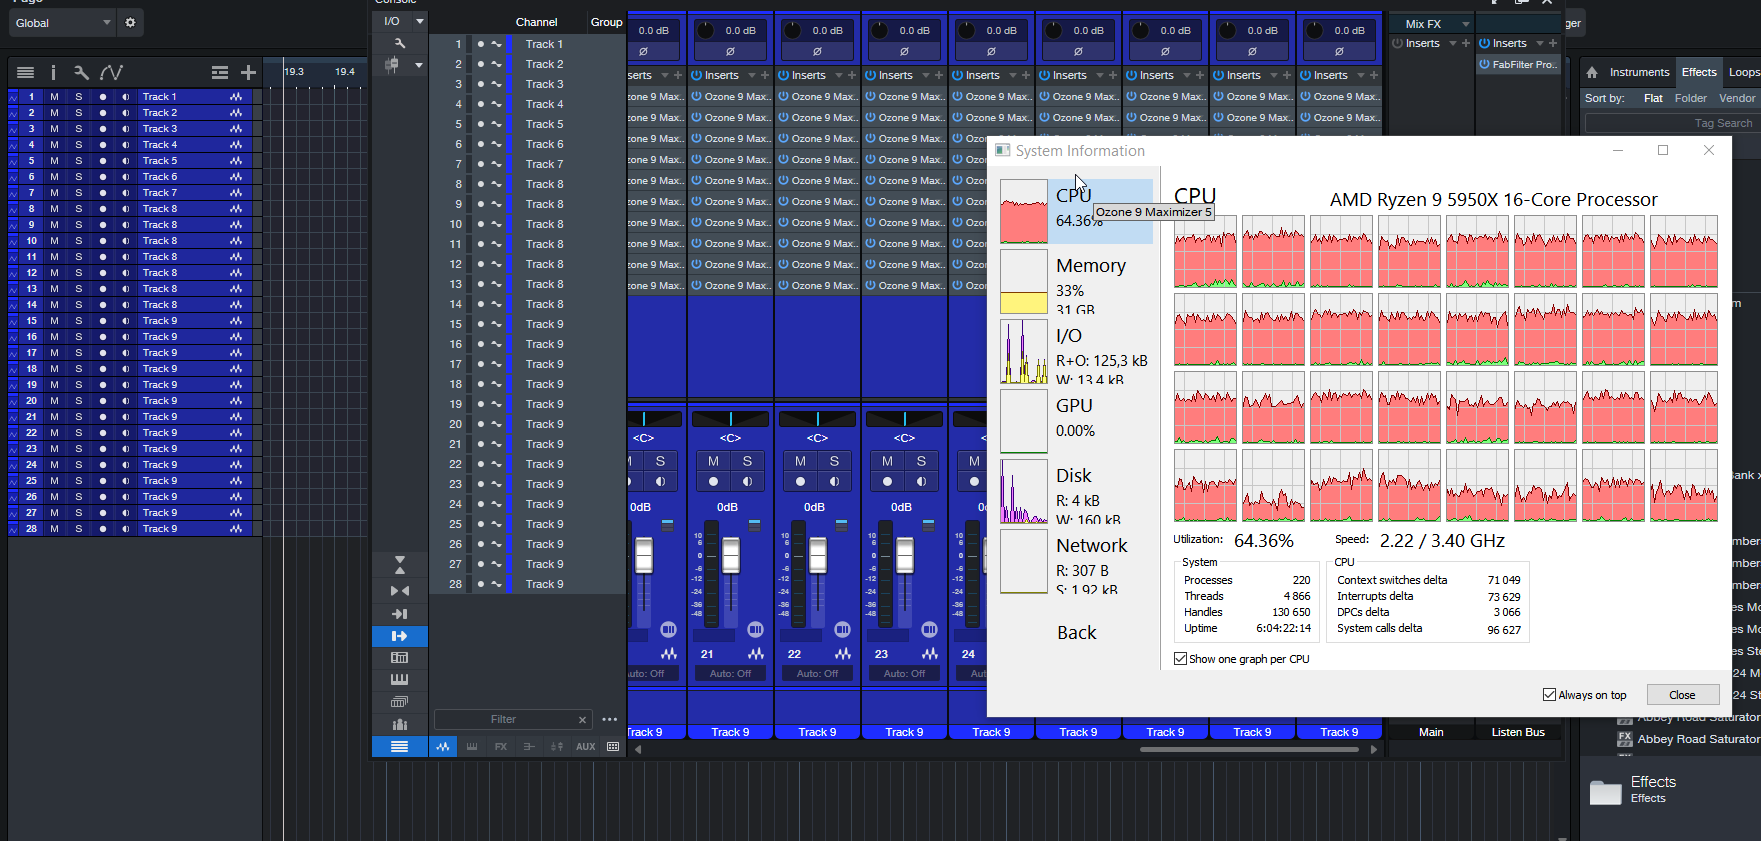Screen dimensions: 1761x841
Task: Solo channel 23 in the mixer
Action: 921,461
